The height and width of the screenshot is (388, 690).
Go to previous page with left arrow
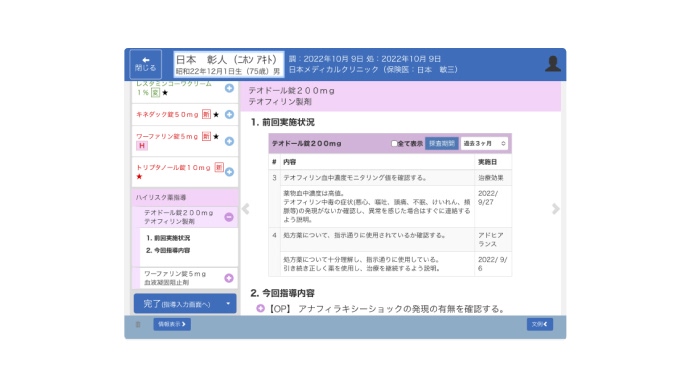(x=246, y=209)
